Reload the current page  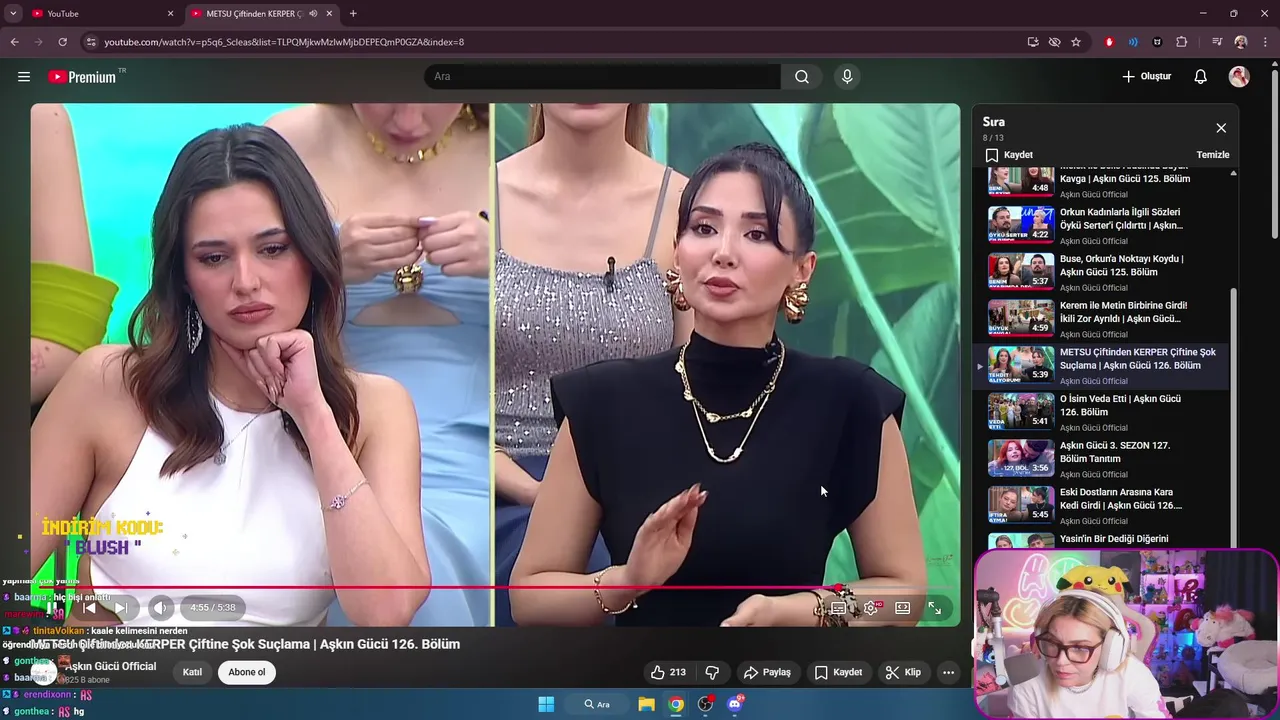click(62, 42)
